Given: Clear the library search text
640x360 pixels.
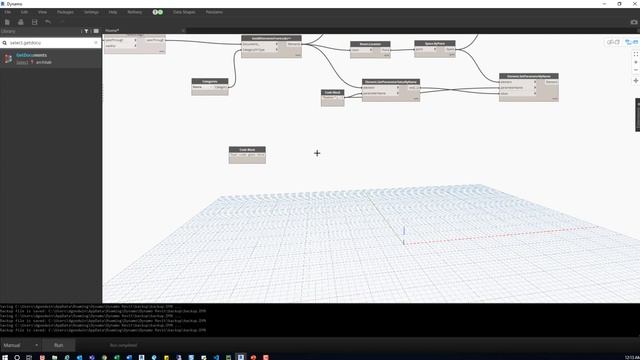Looking at the screenshot, I should pos(96,42).
